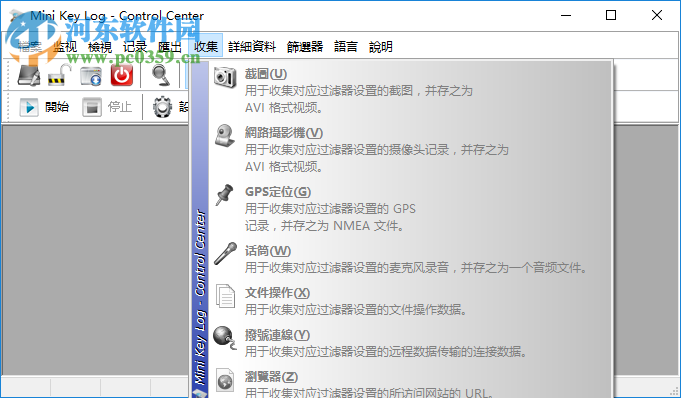Open the 檔案 menu
Viewport: 681px width, 398px height.
[x=30, y=46]
